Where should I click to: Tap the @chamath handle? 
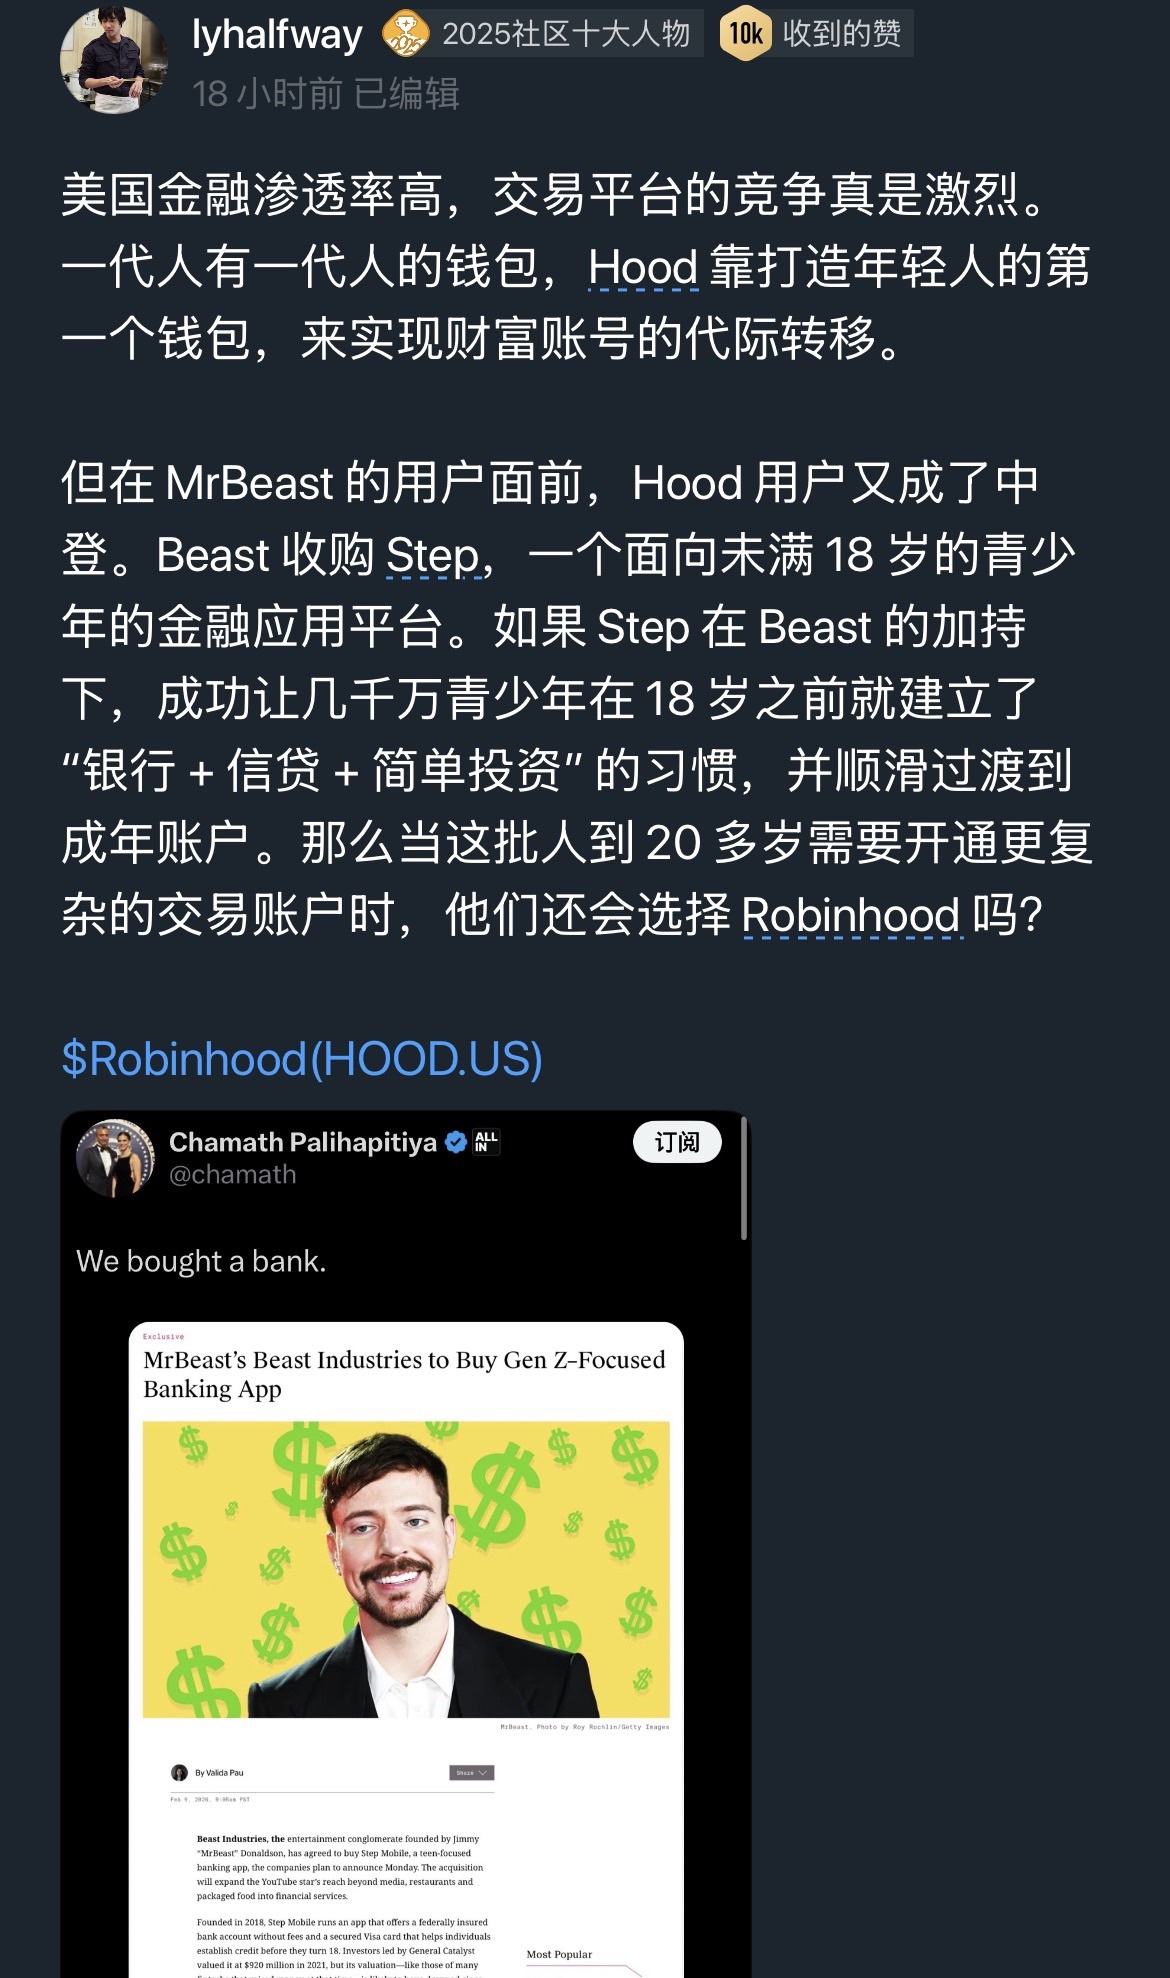(x=233, y=1175)
